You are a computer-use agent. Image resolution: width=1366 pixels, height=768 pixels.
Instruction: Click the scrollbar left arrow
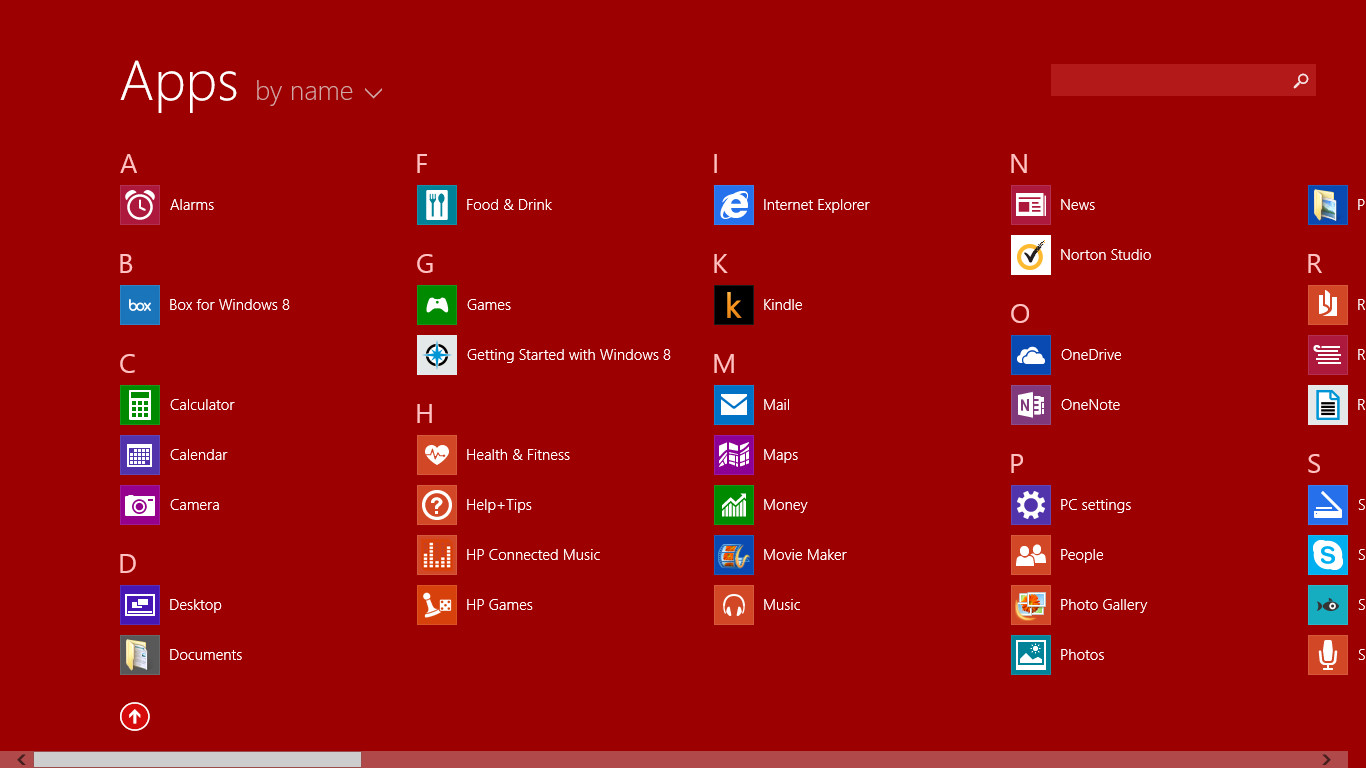[x=22, y=760]
